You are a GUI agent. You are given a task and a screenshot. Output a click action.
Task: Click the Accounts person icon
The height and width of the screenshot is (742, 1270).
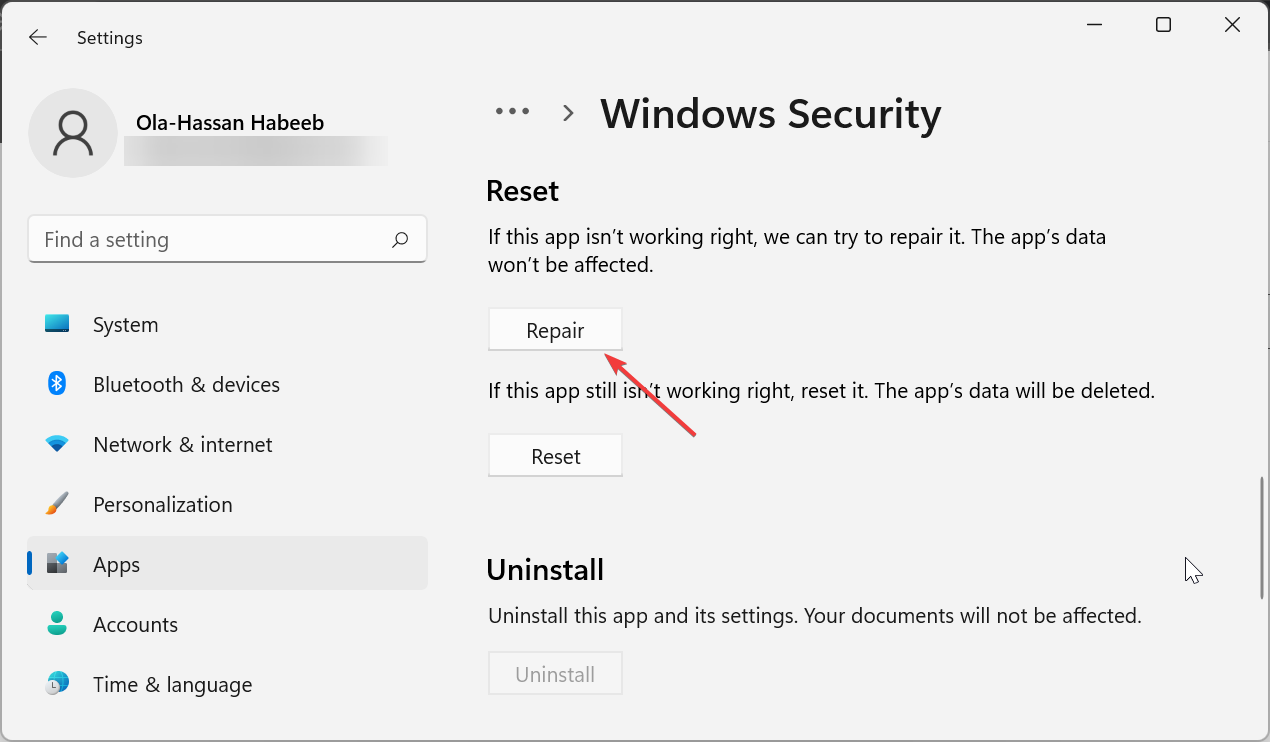(x=57, y=624)
